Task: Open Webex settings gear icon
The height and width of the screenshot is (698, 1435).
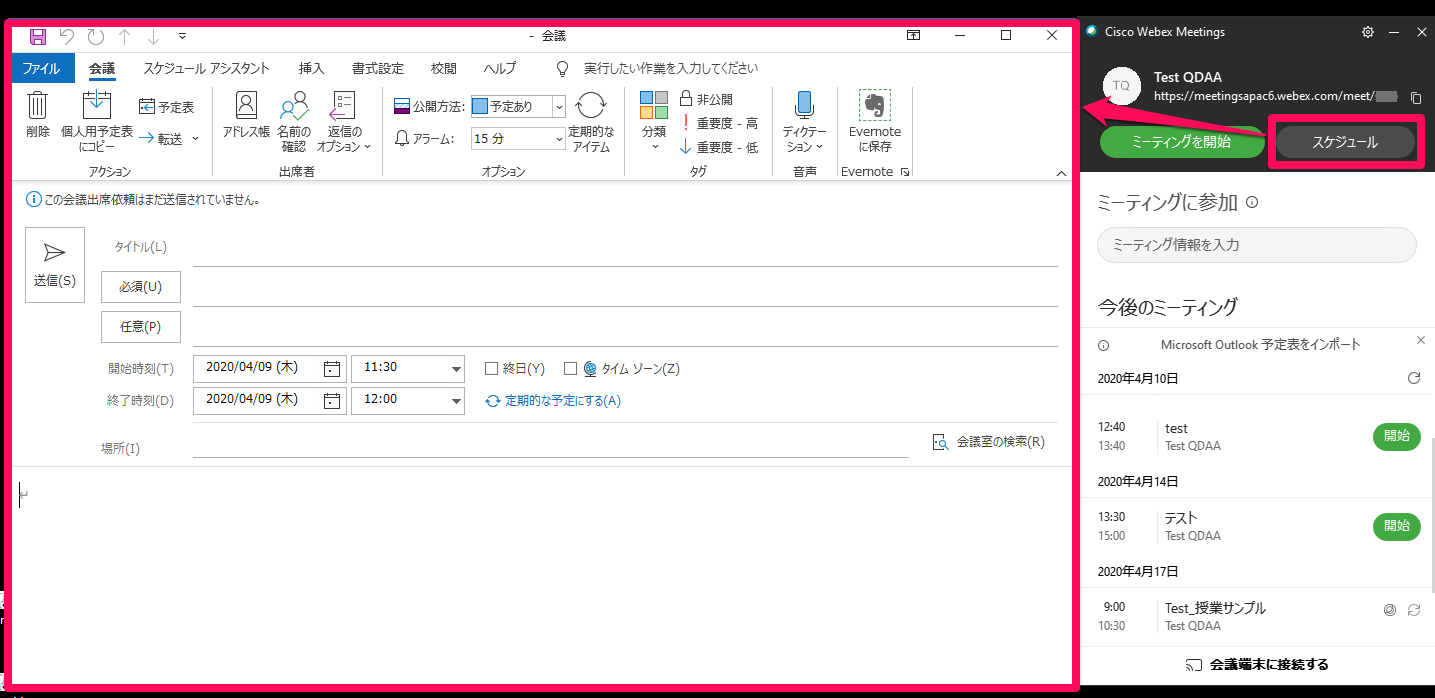Action: (1368, 32)
